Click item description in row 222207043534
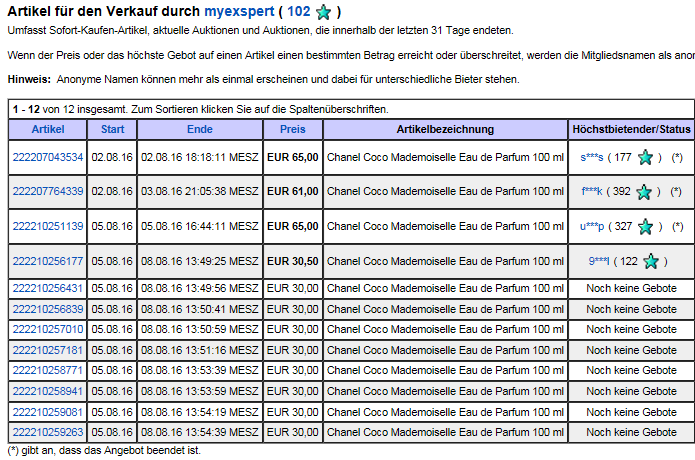Viewport: 695px width, 460px height. [x=445, y=157]
